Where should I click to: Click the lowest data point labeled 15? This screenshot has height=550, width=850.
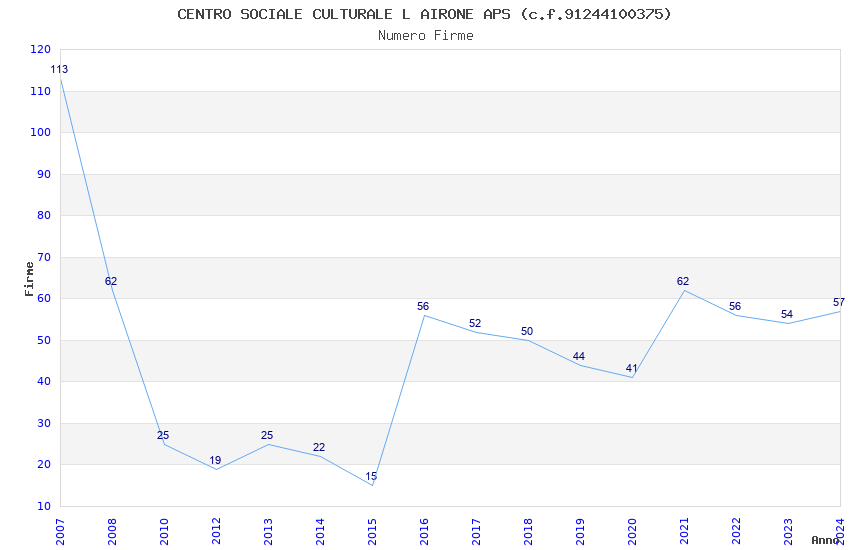point(371,476)
